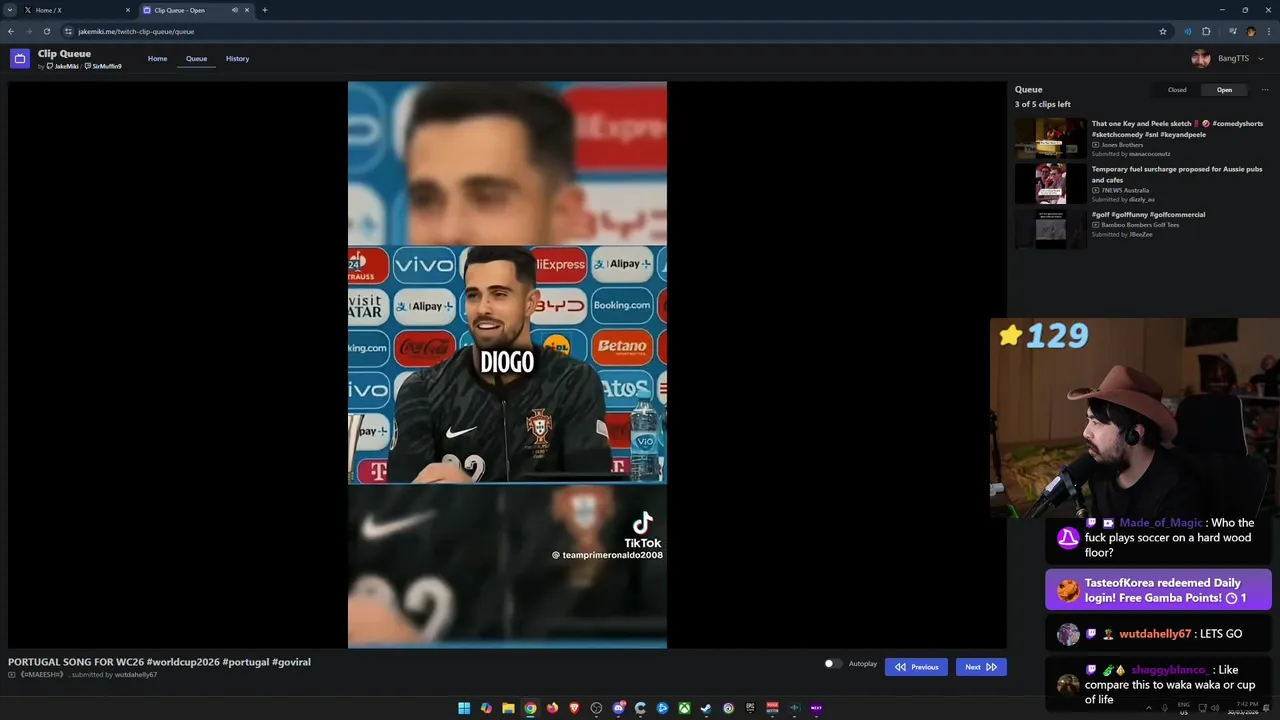Set queue state to Closed

[x=1177, y=90]
